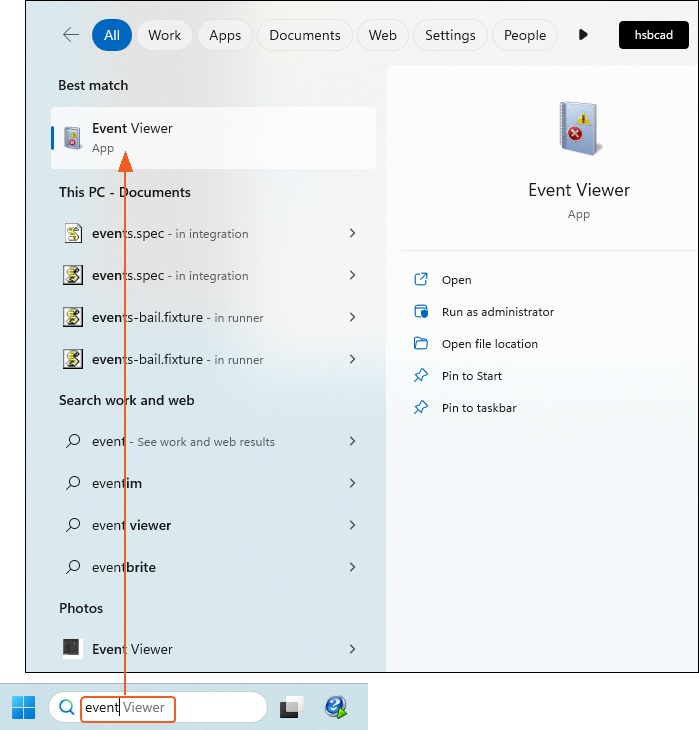Click Run as administrator shield icon
The image size is (699, 730).
(x=421, y=311)
